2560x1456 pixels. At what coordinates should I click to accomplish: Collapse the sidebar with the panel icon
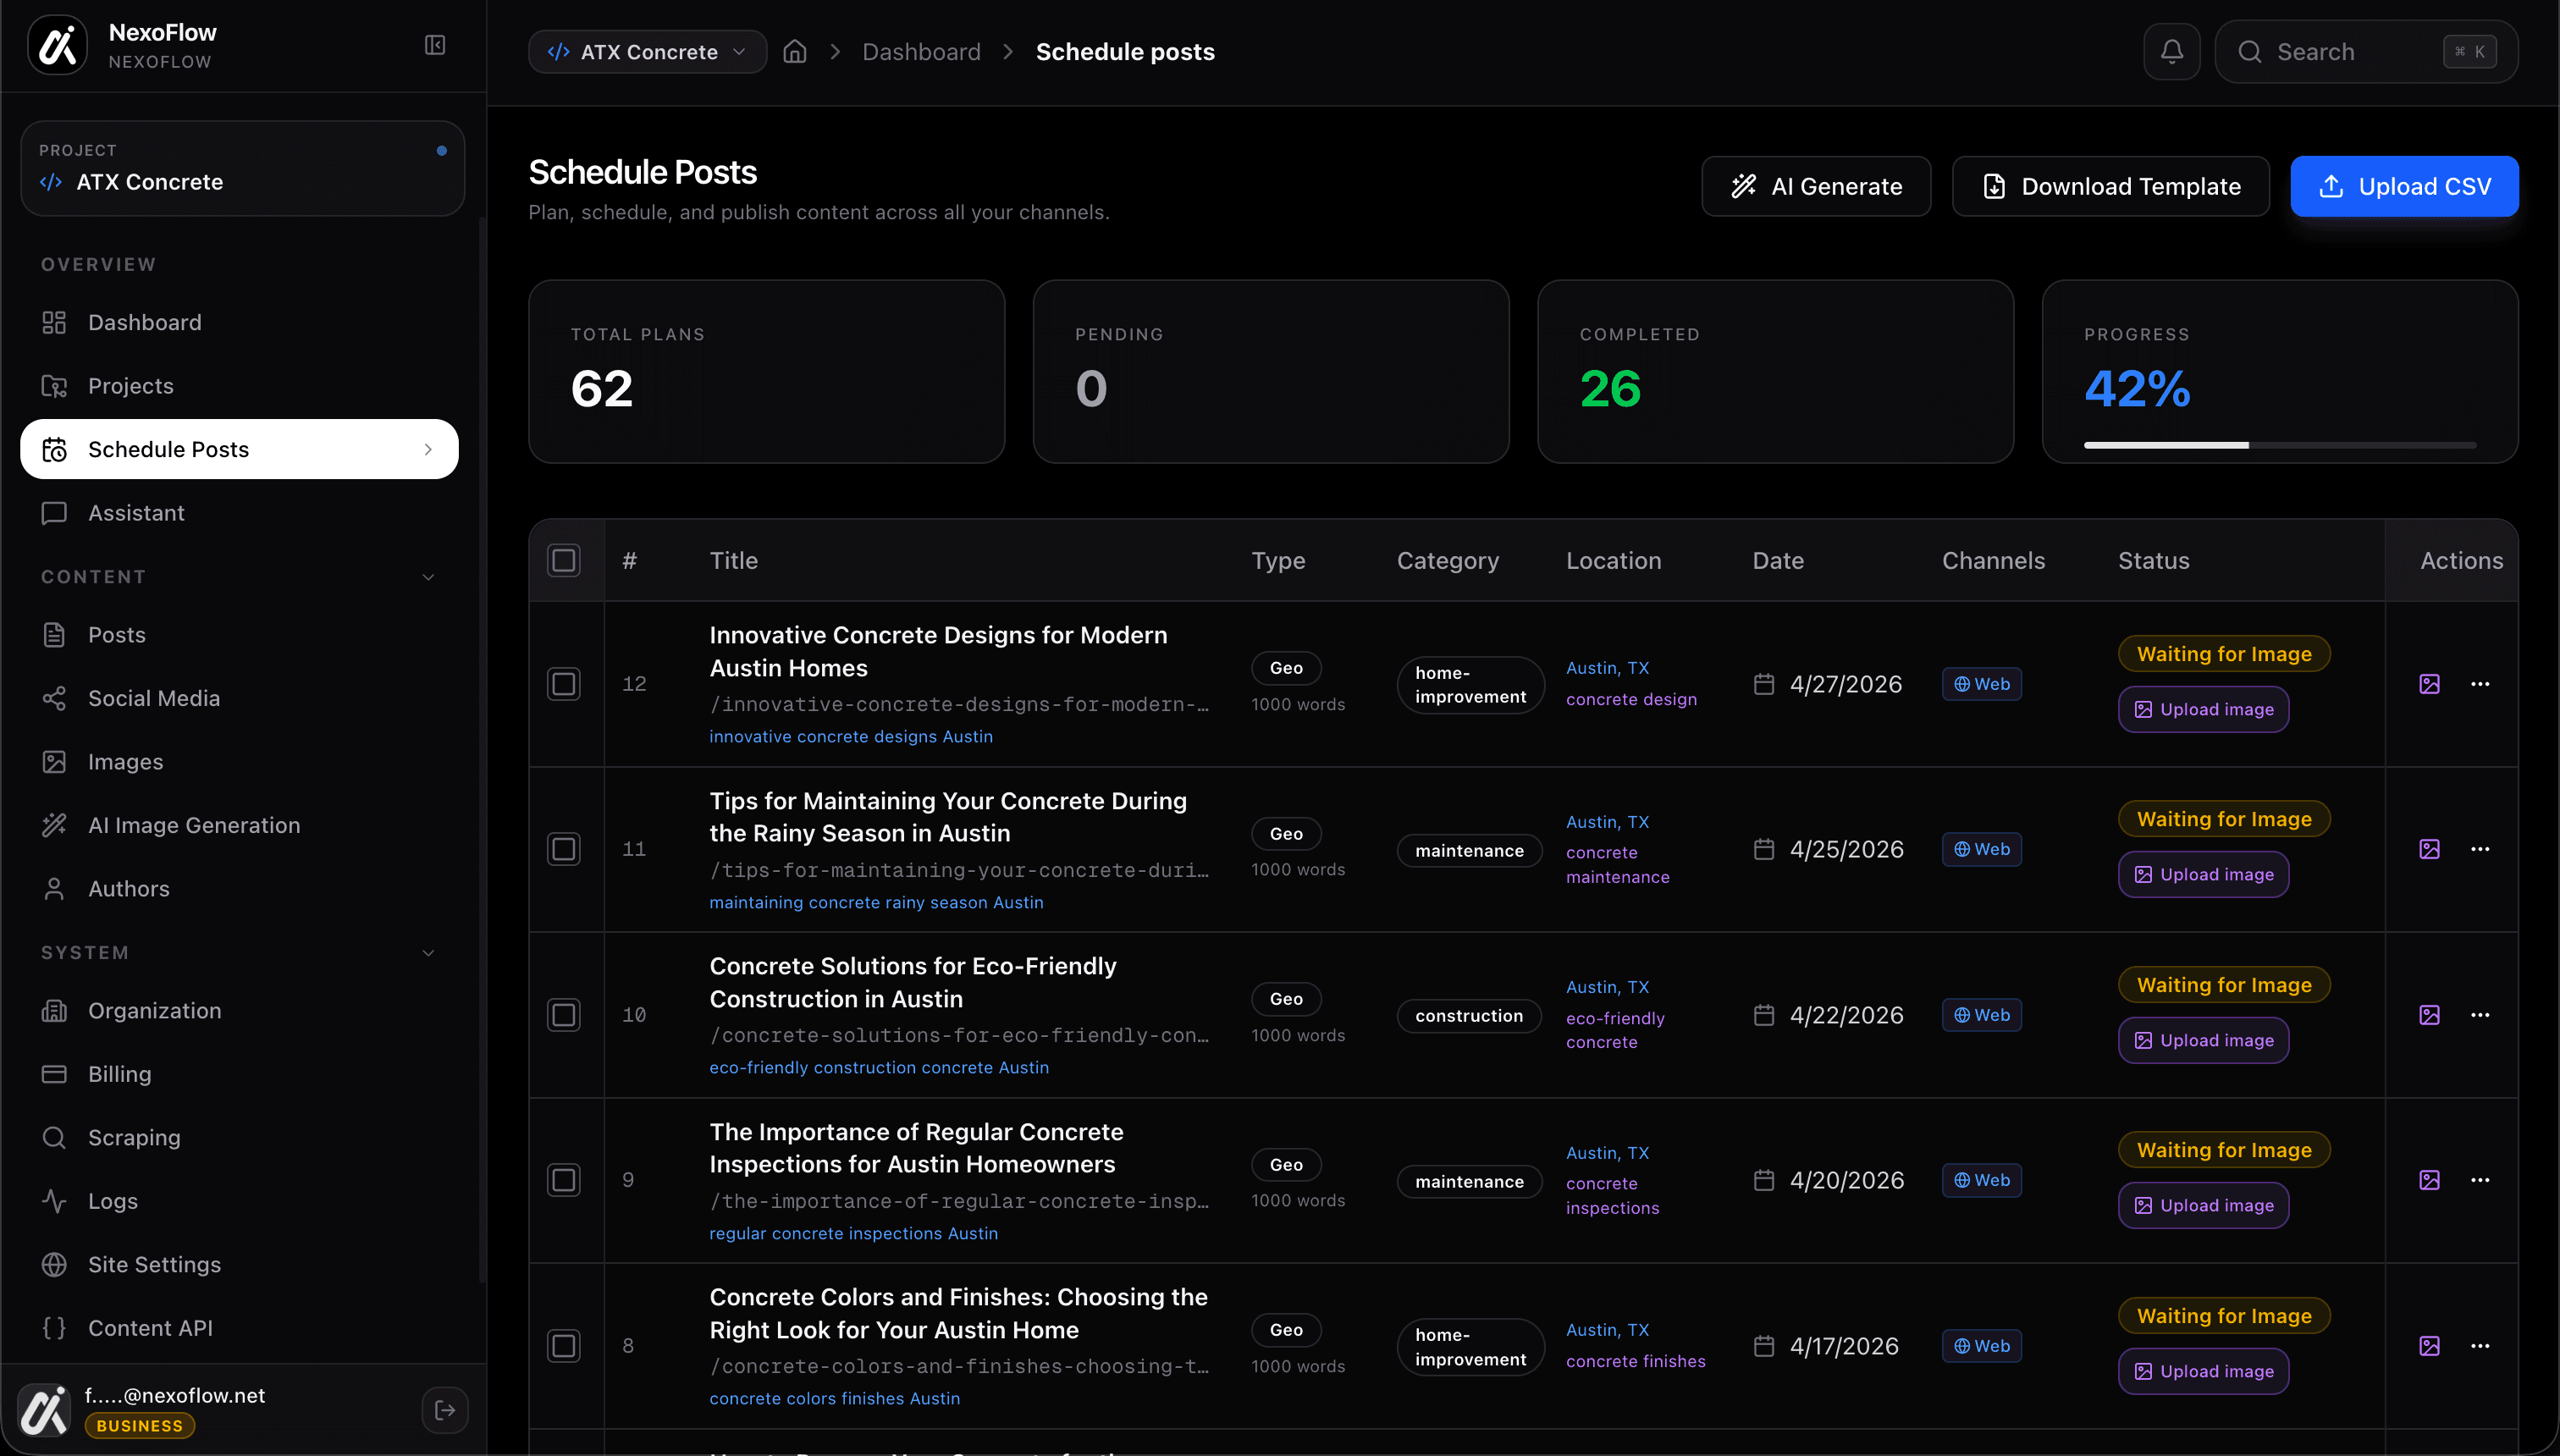(x=435, y=45)
